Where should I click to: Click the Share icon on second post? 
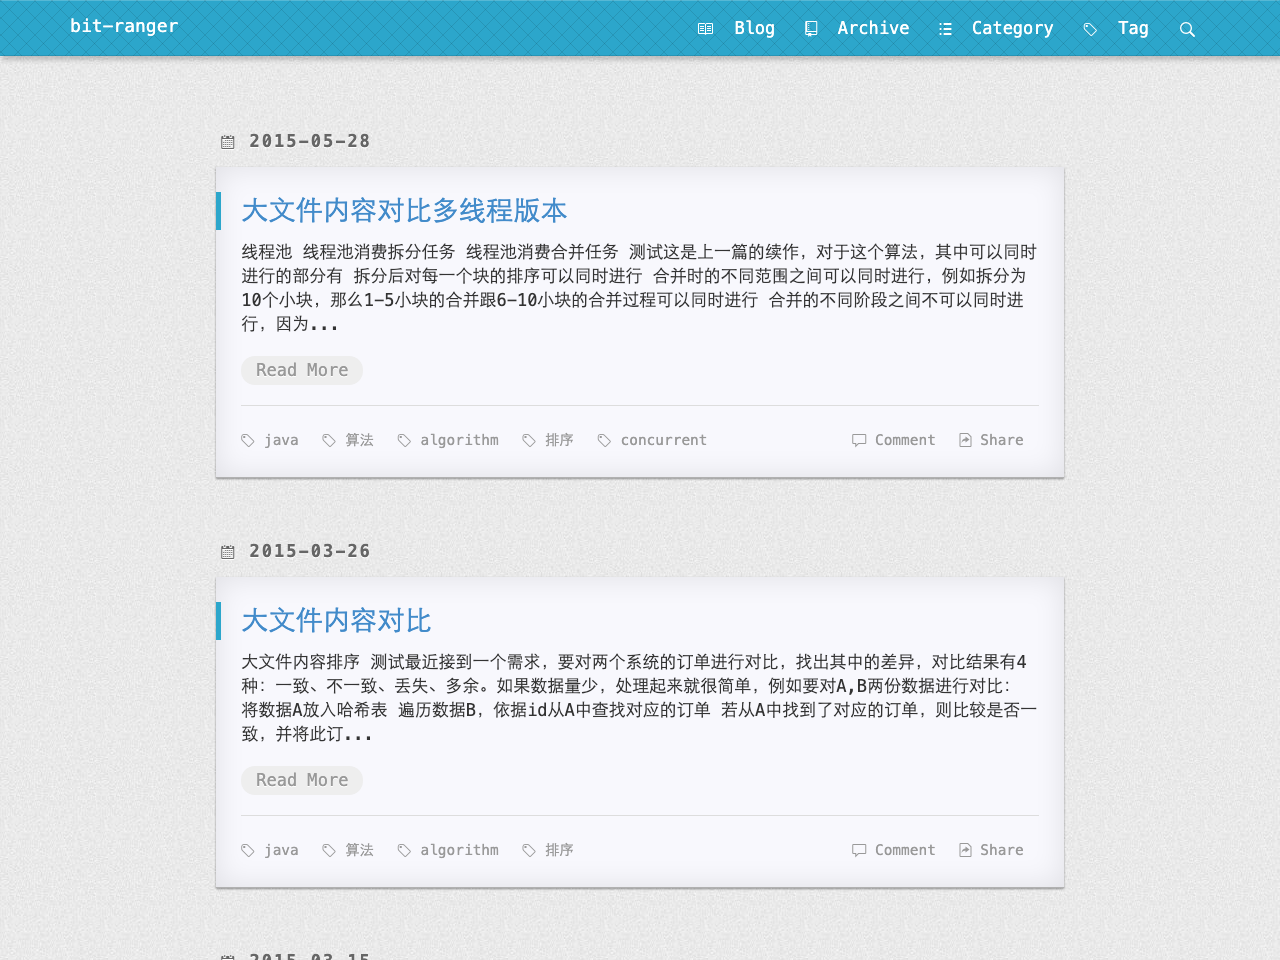click(x=965, y=850)
